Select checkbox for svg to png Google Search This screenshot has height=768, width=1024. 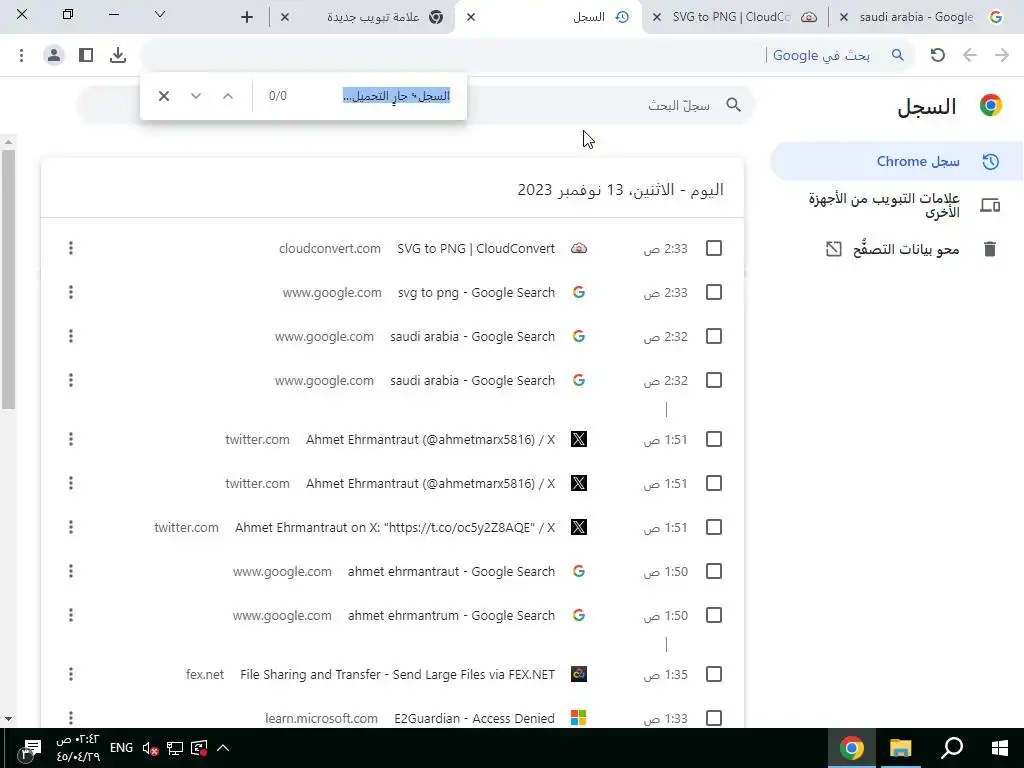coord(714,292)
